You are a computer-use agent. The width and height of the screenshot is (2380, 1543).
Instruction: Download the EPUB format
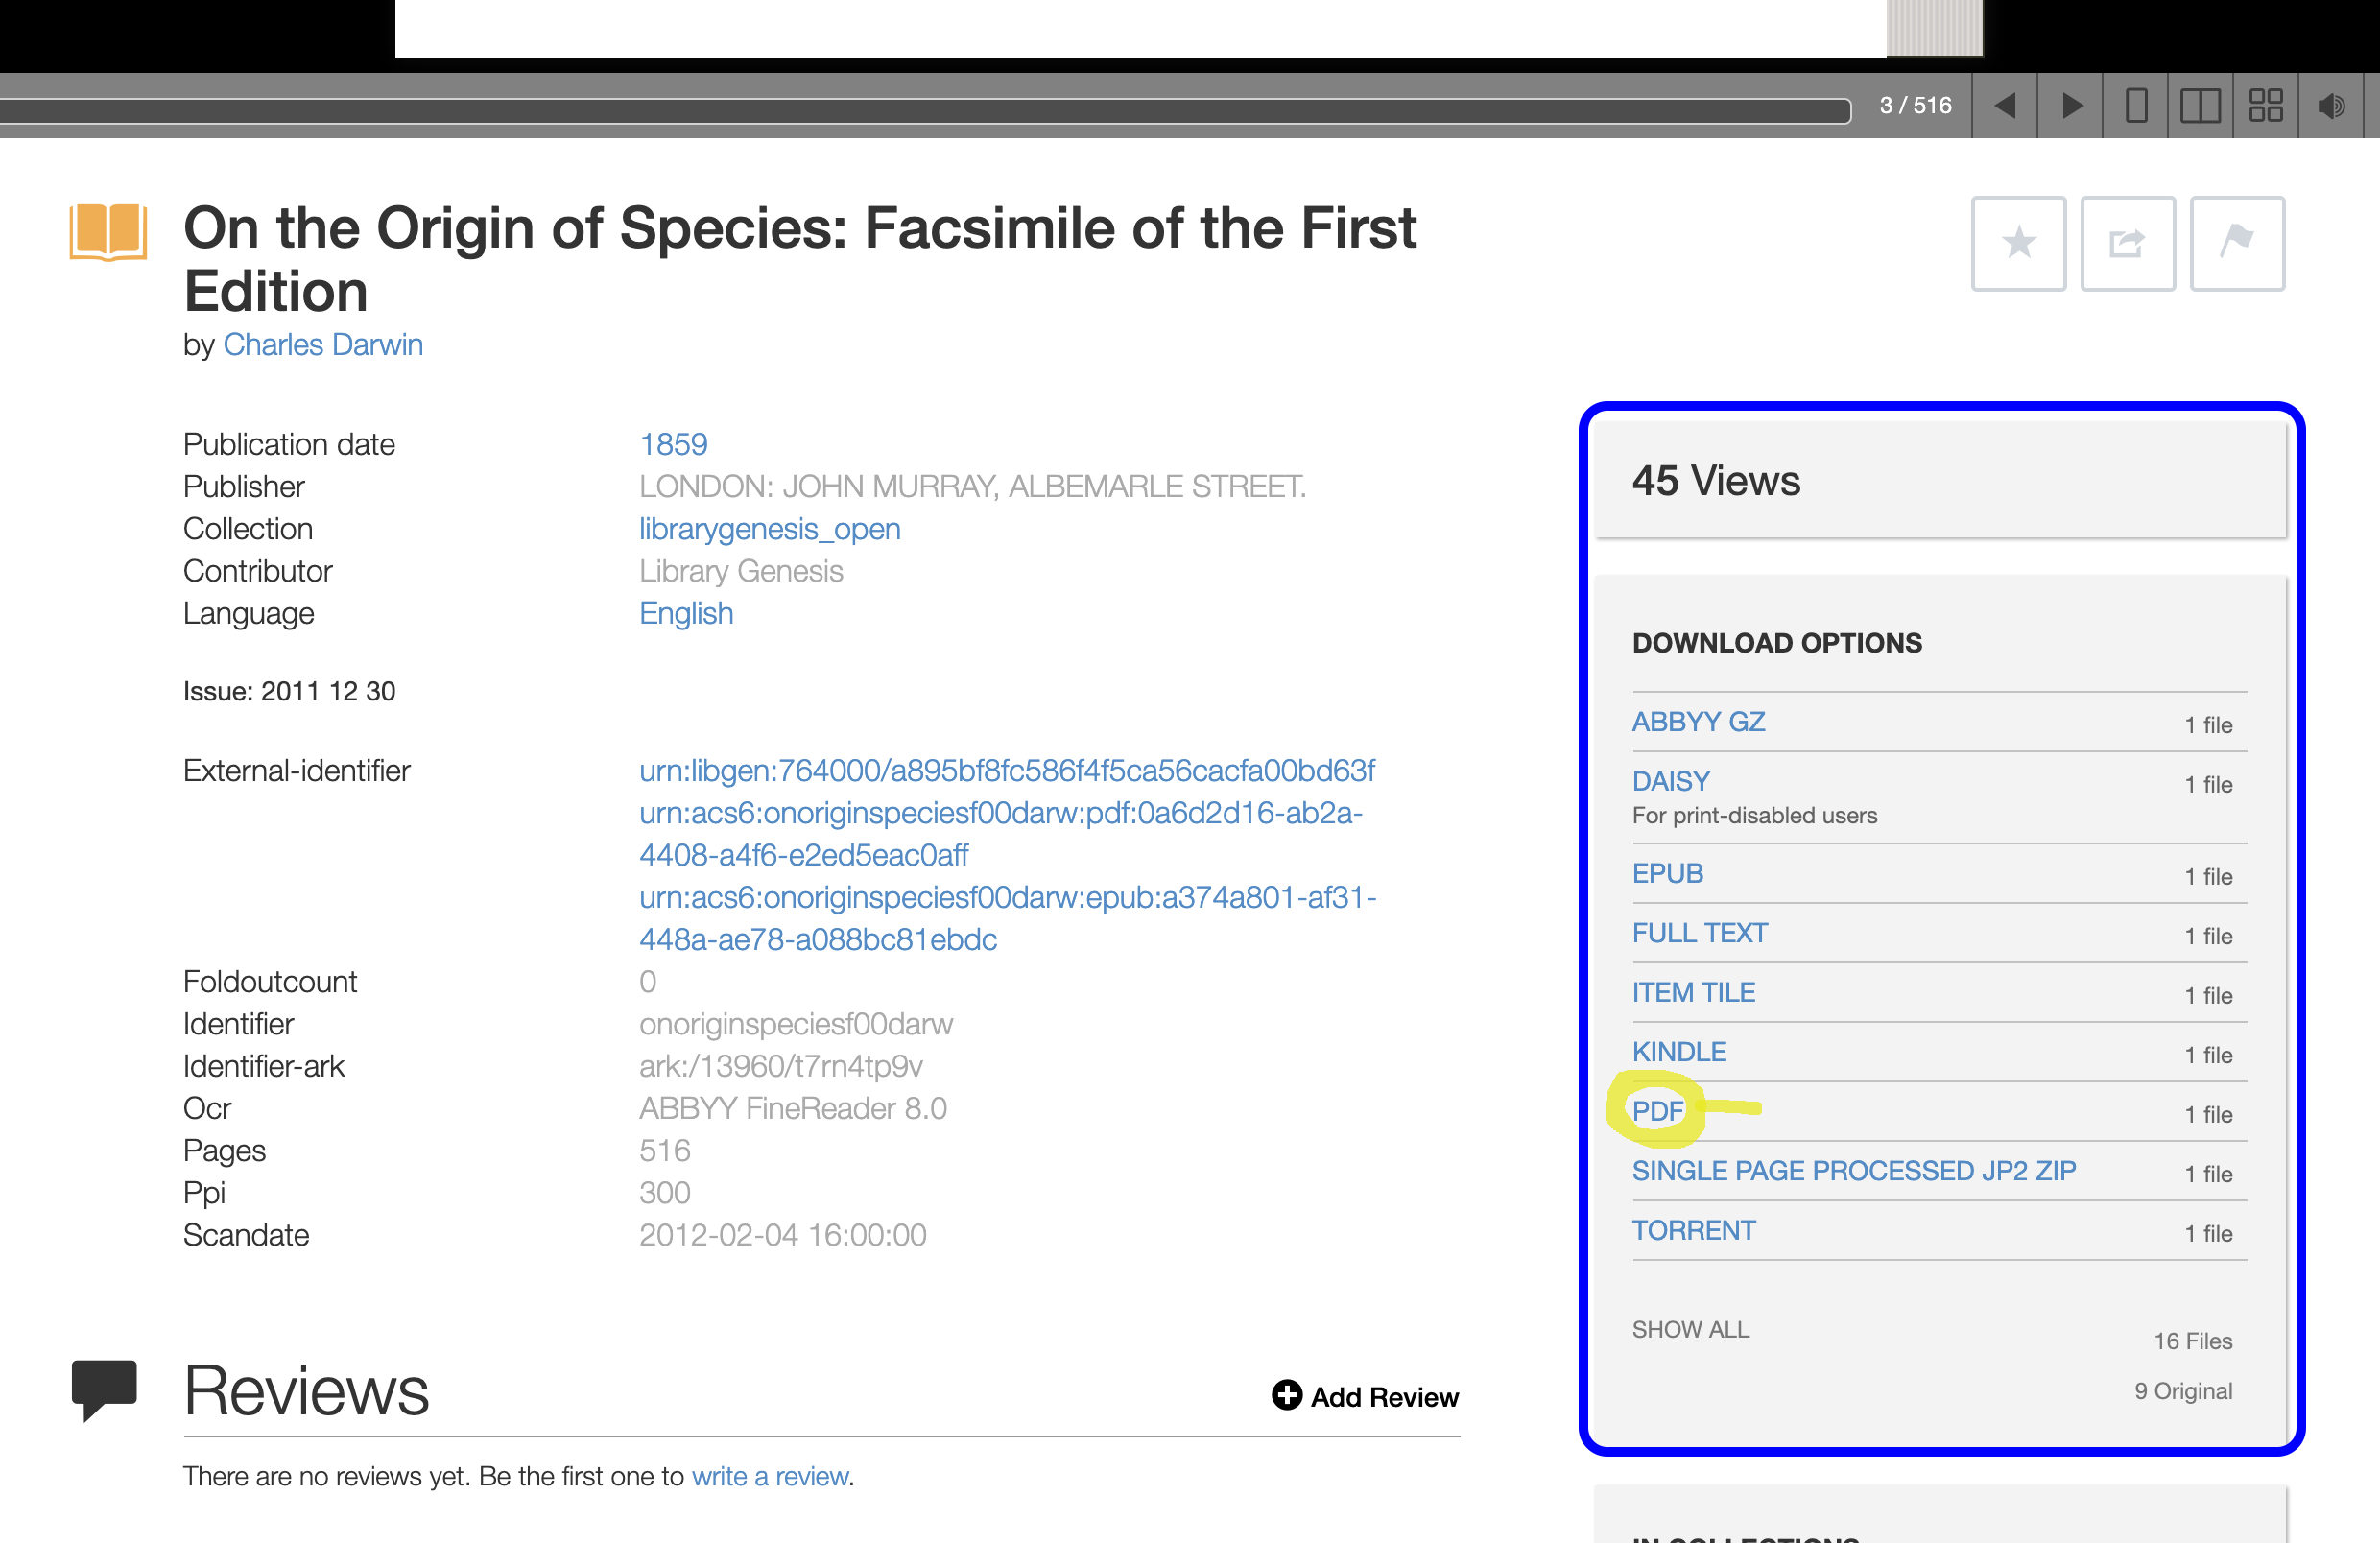pyautogui.click(x=1667, y=873)
